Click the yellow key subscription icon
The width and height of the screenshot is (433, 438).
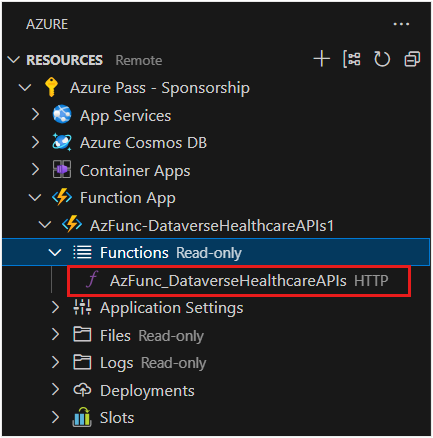(x=51, y=87)
